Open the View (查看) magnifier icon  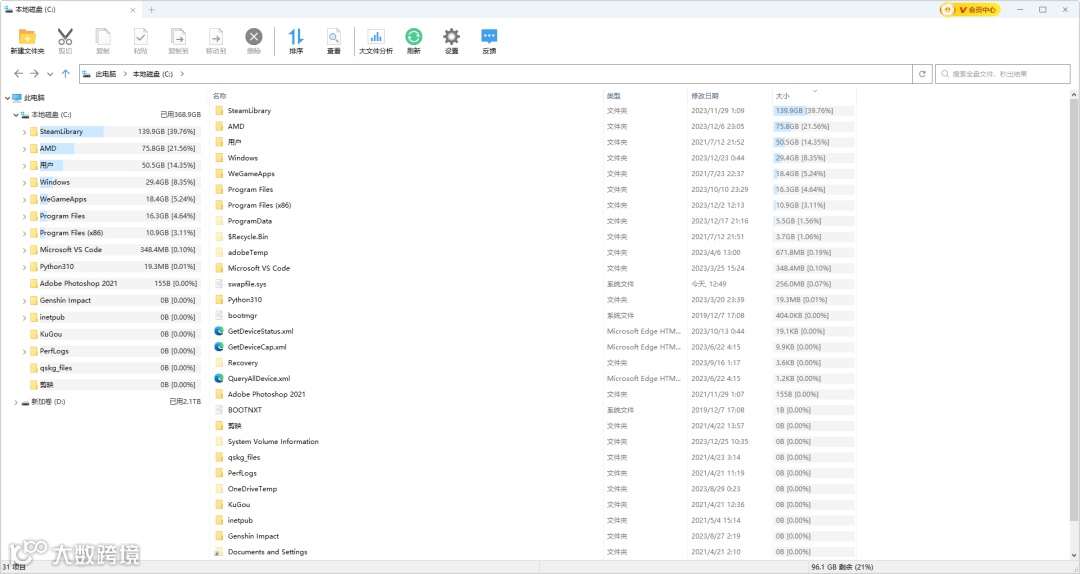[x=333, y=37]
